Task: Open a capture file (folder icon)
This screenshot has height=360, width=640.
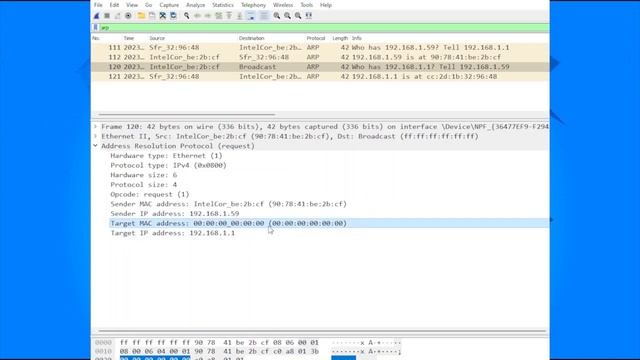Action: point(141,16)
